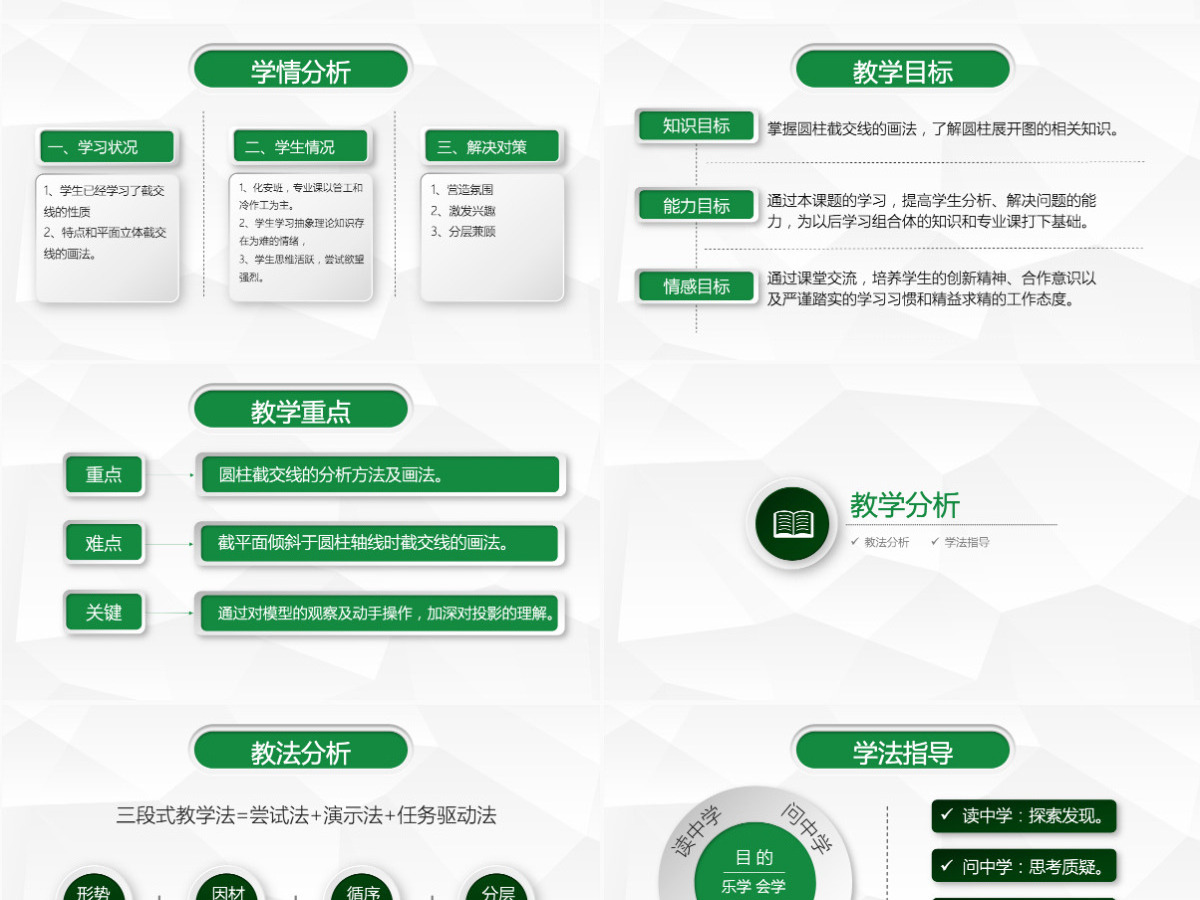The width and height of the screenshot is (1200, 900).
Task: Click the 掌握圆柱截交线的画法 sentence
Action: click(943, 129)
